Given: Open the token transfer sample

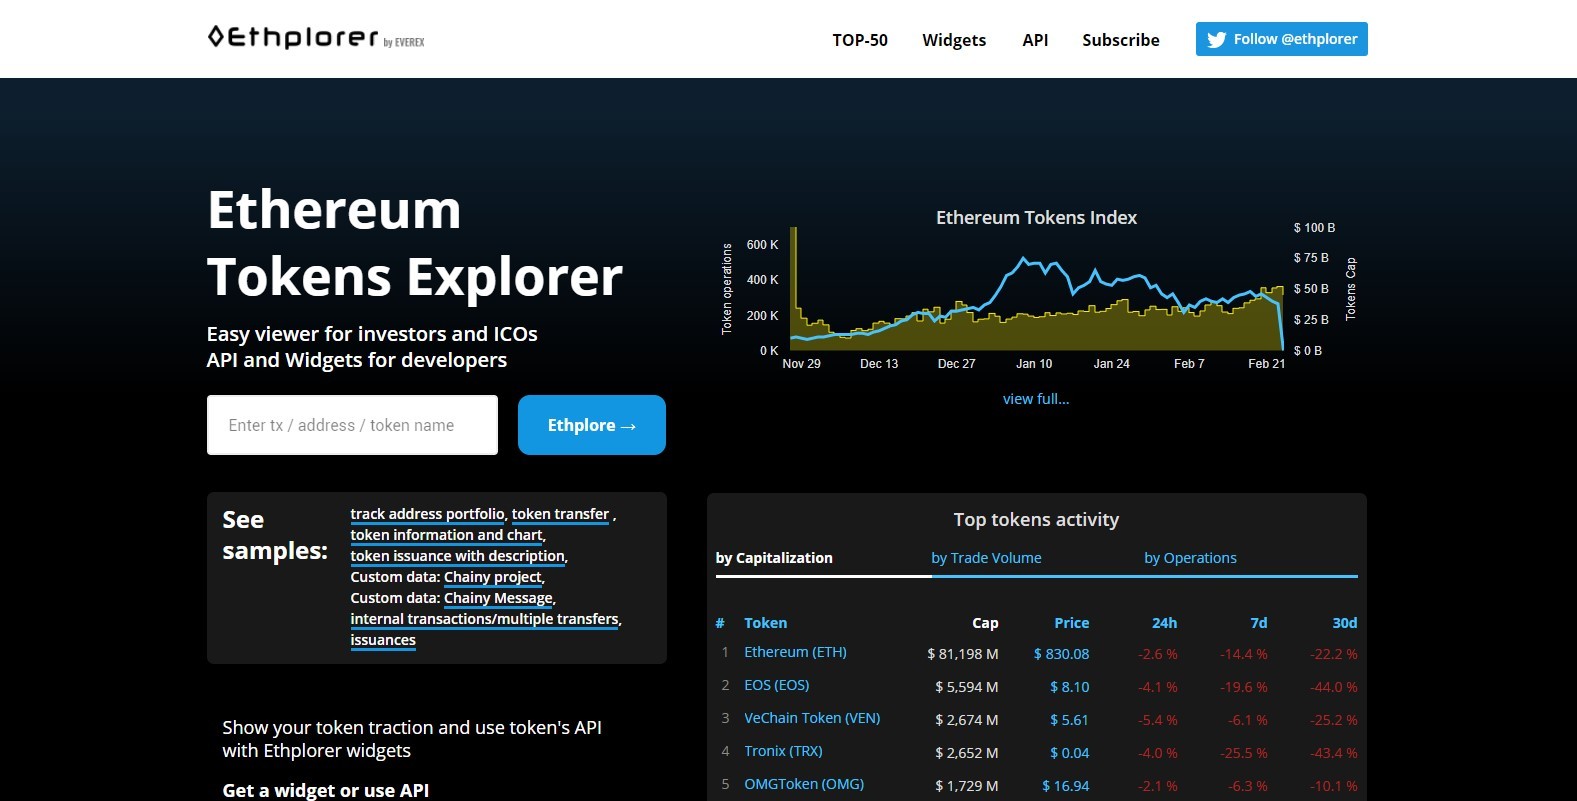Looking at the screenshot, I should 560,514.
